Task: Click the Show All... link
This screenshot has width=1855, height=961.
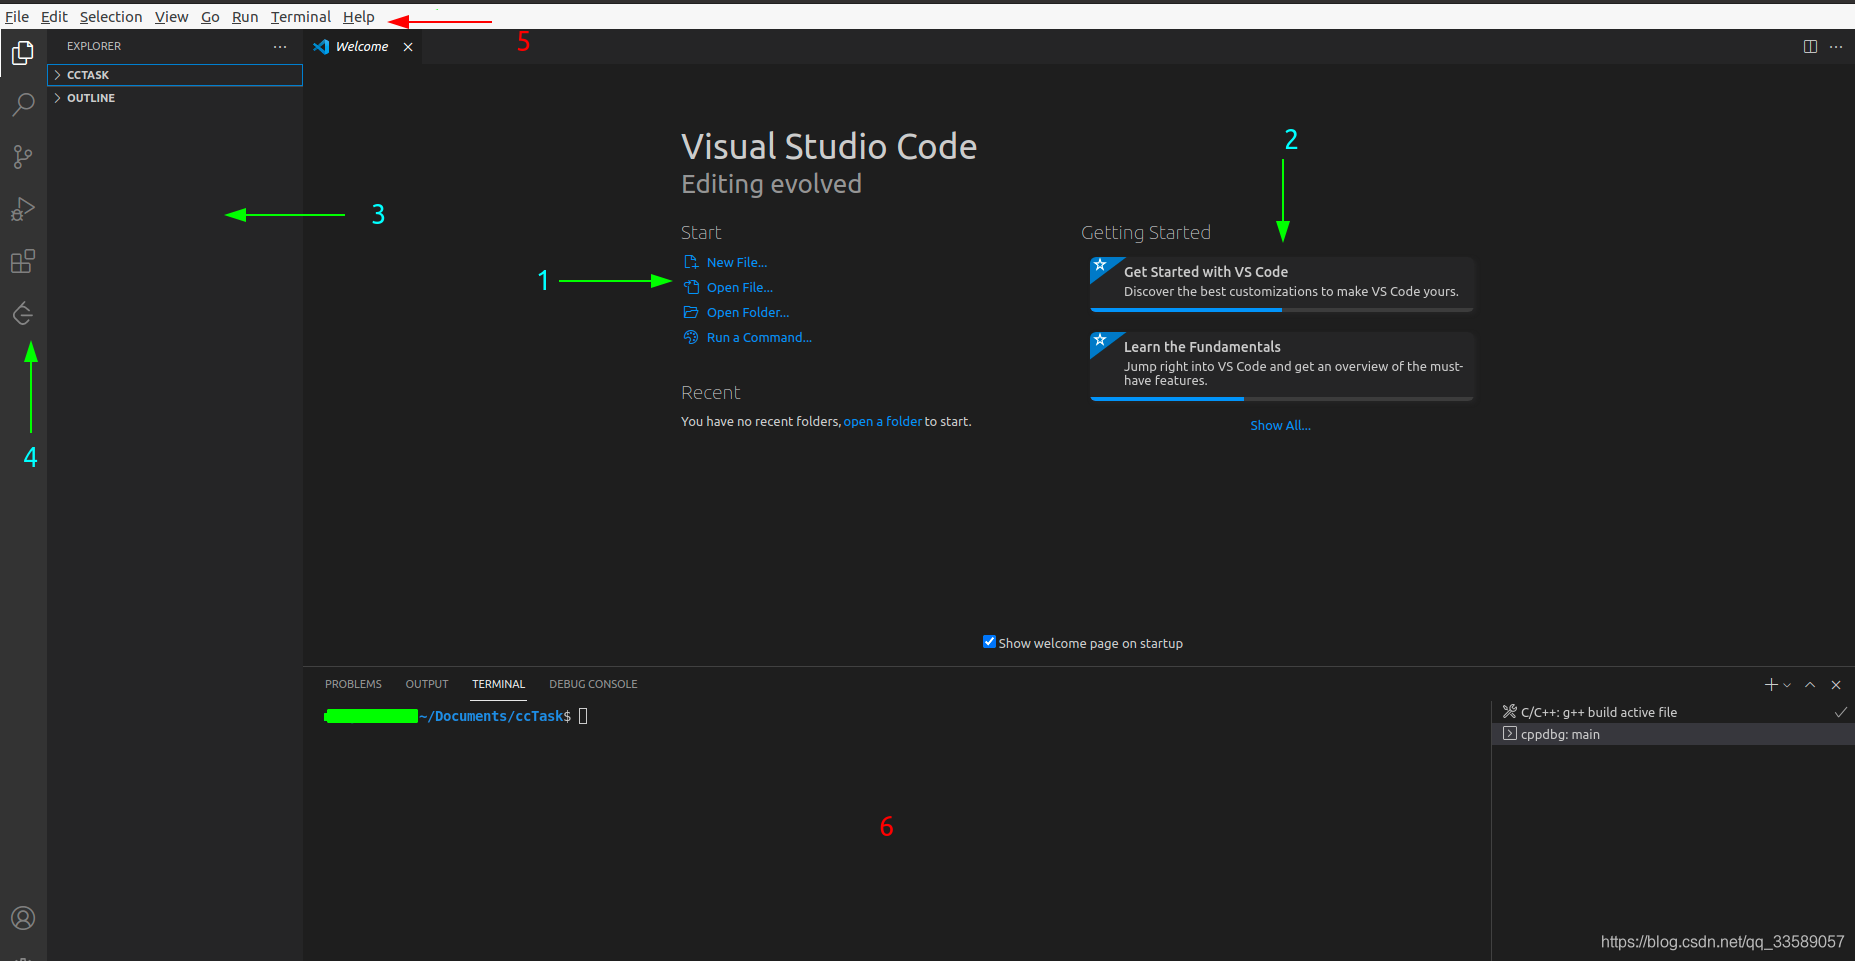Action: pyautogui.click(x=1280, y=425)
